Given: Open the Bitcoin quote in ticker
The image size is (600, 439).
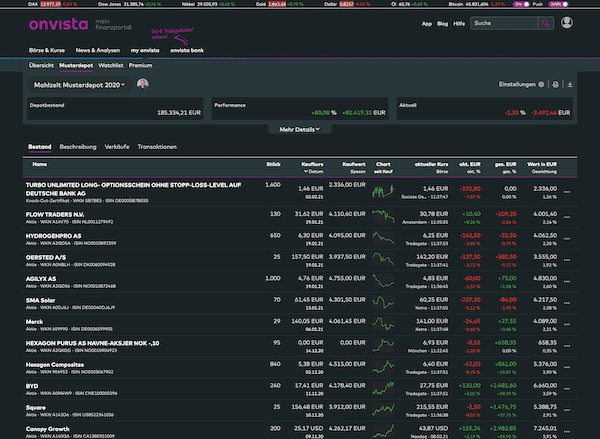Looking at the screenshot, I should point(476,4).
